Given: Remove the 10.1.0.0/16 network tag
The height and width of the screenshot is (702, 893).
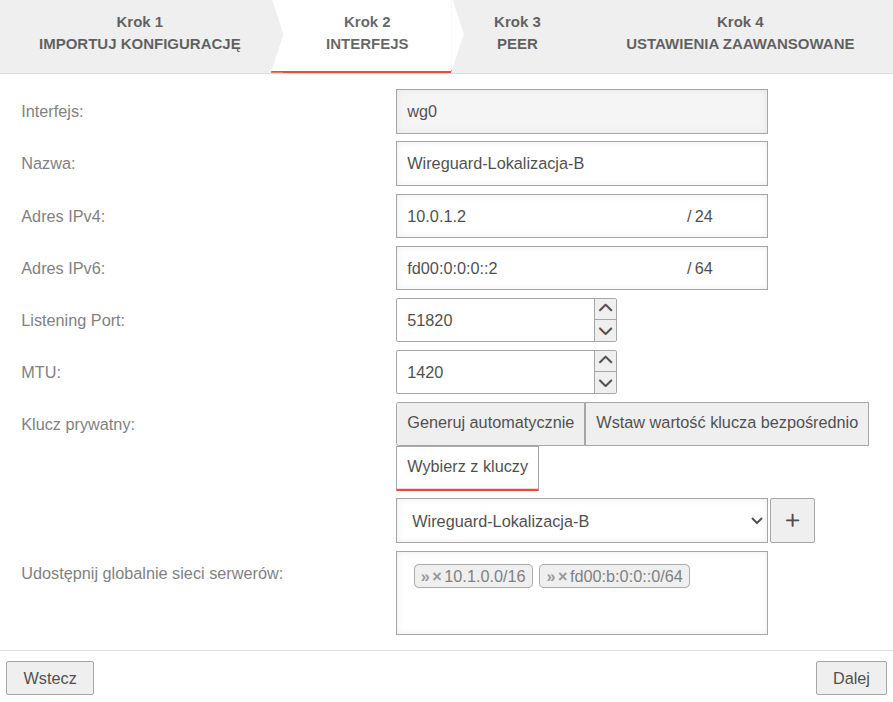Looking at the screenshot, I should click(437, 577).
